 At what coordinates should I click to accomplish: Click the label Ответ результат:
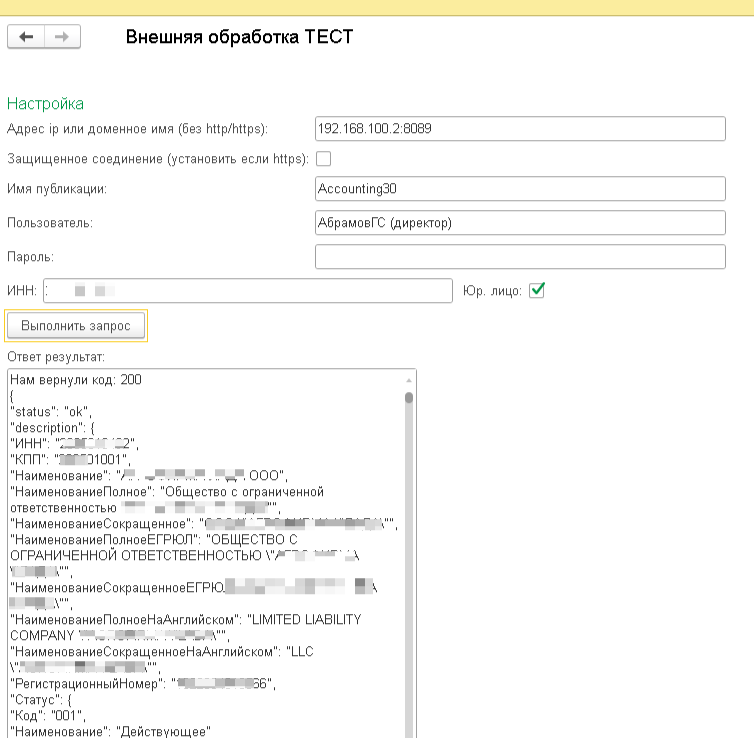pos(56,357)
